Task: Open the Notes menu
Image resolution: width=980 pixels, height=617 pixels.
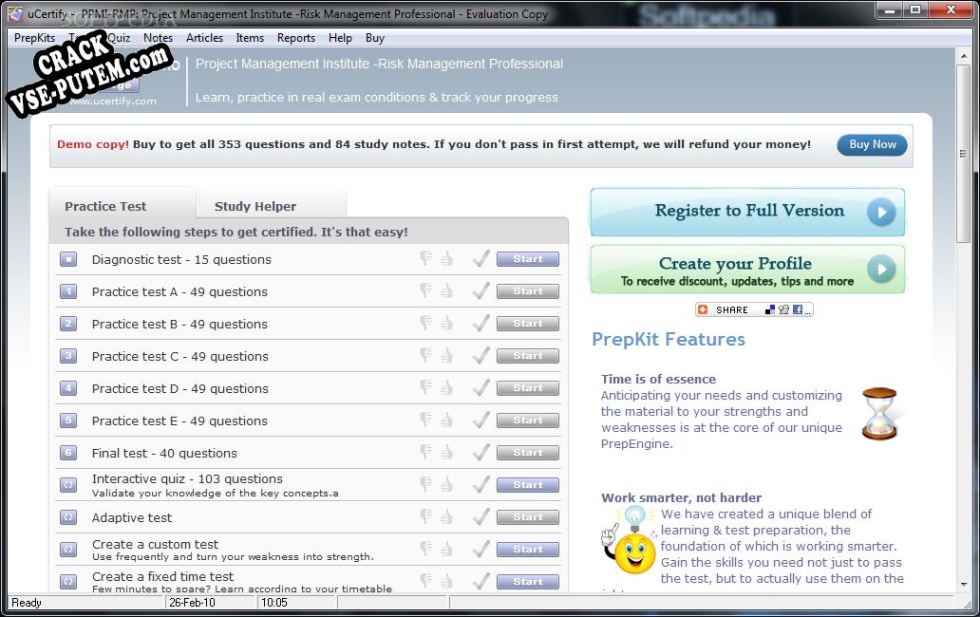Action: tap(158, 38)
